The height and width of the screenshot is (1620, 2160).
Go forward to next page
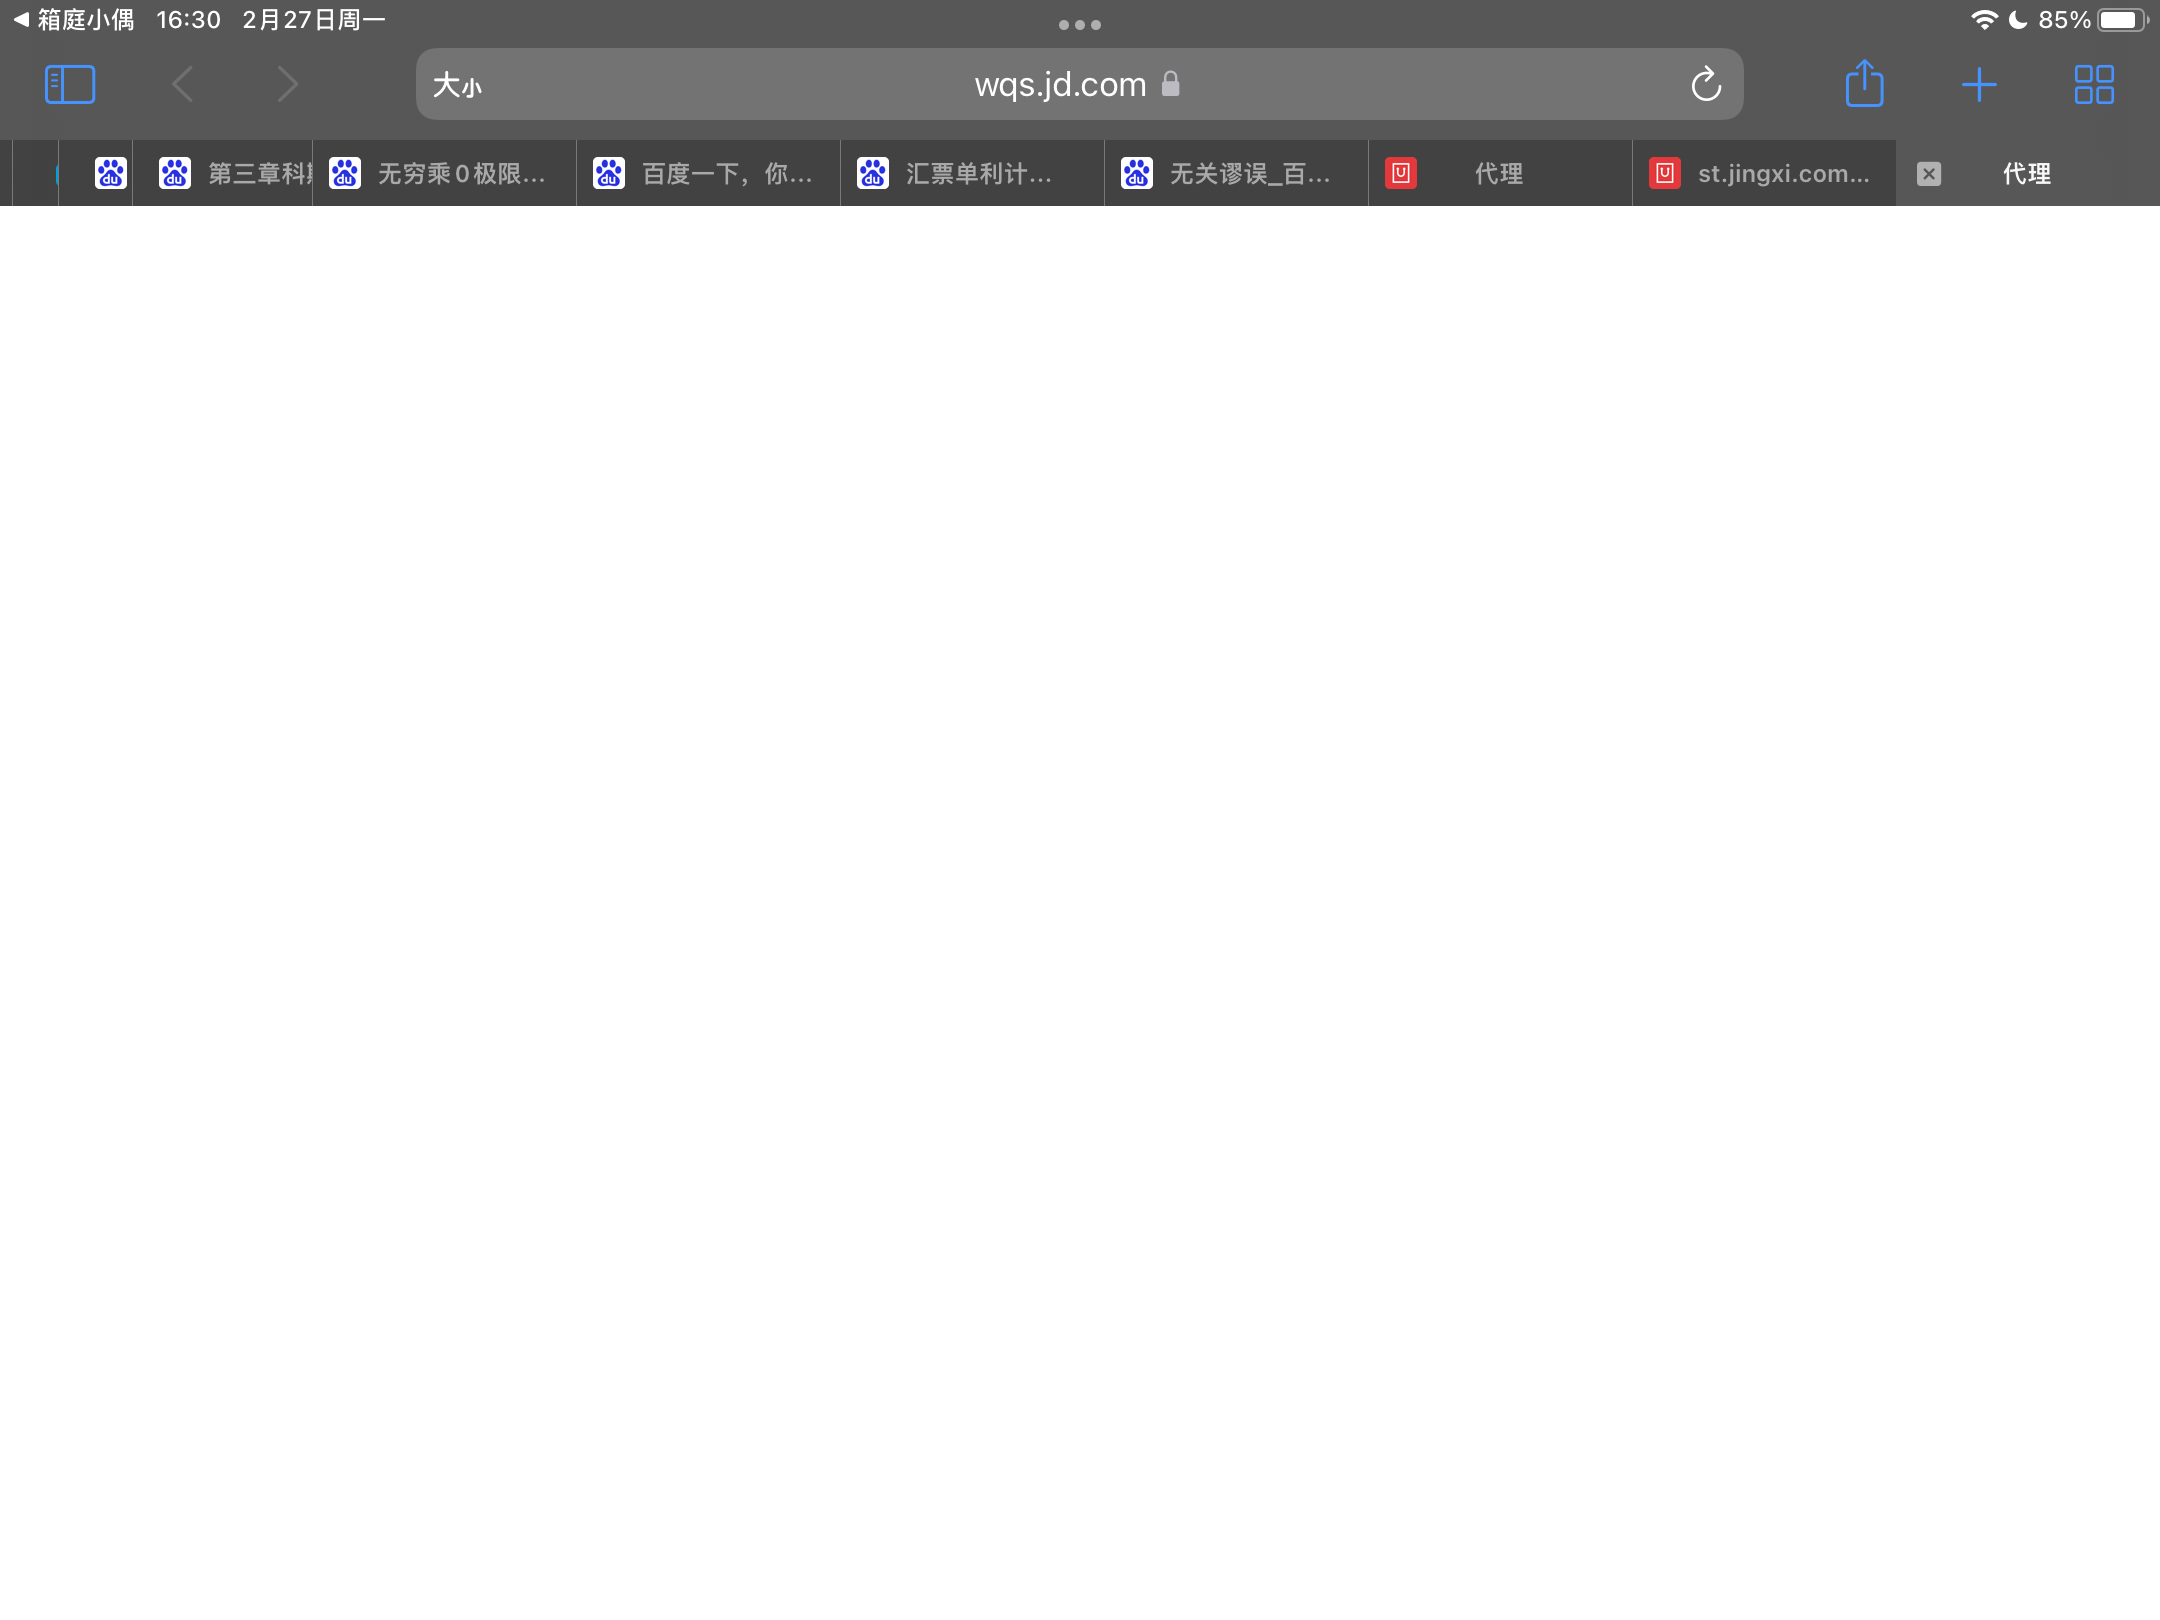click(x=288, y=84)
